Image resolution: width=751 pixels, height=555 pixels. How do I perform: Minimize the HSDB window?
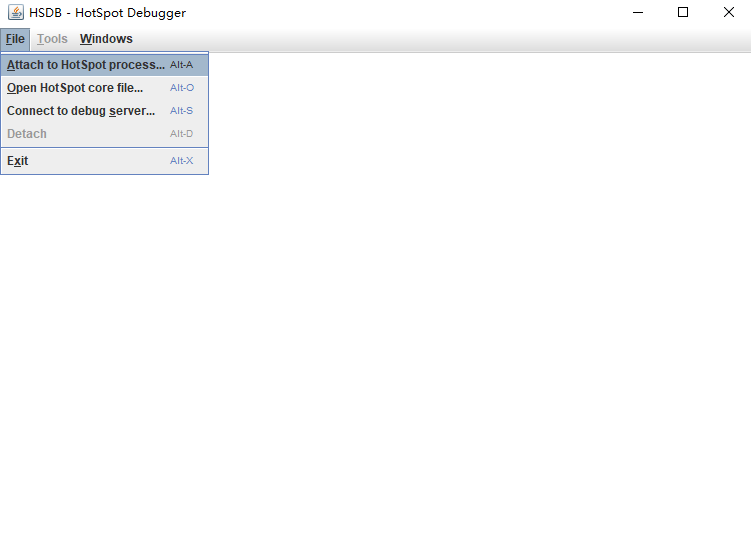pyautogui.click(x=638, y=12)
